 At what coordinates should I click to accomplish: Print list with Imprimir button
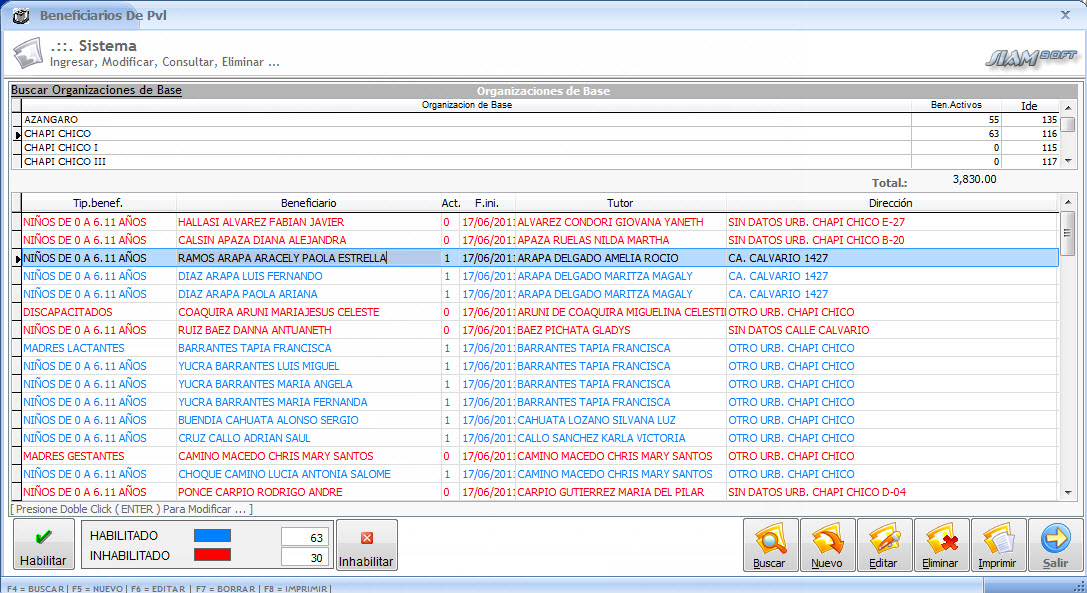tap(998, 545)
